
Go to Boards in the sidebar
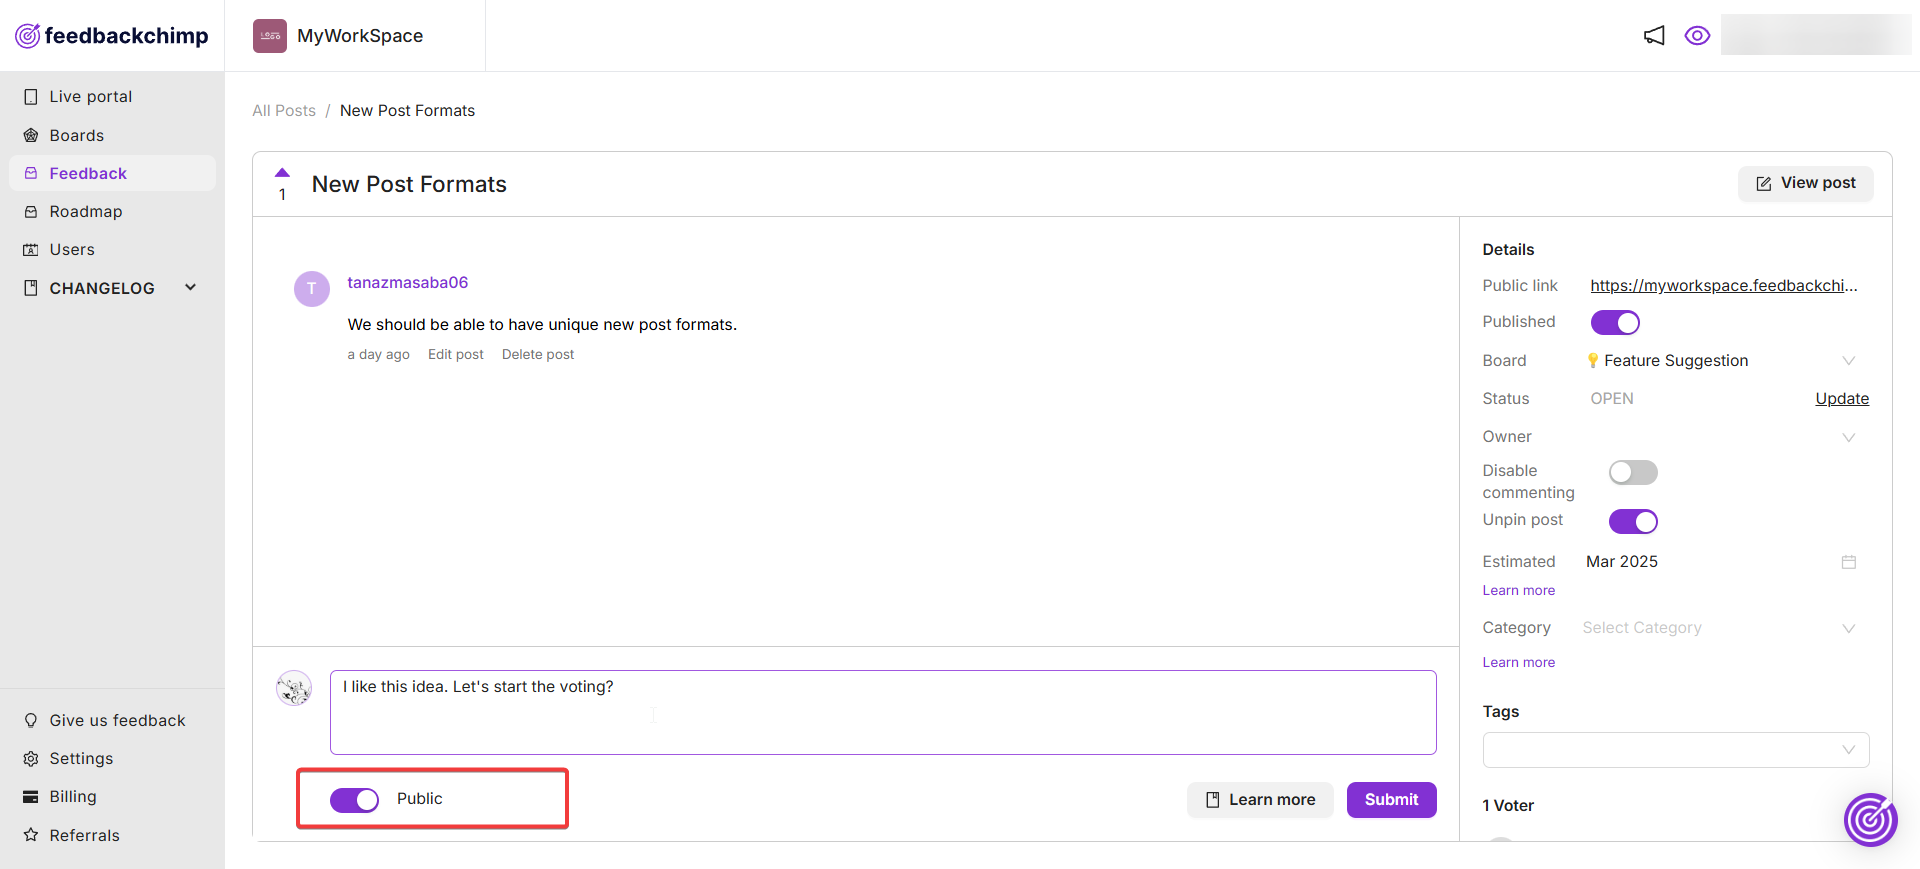(x=112, y=135)
